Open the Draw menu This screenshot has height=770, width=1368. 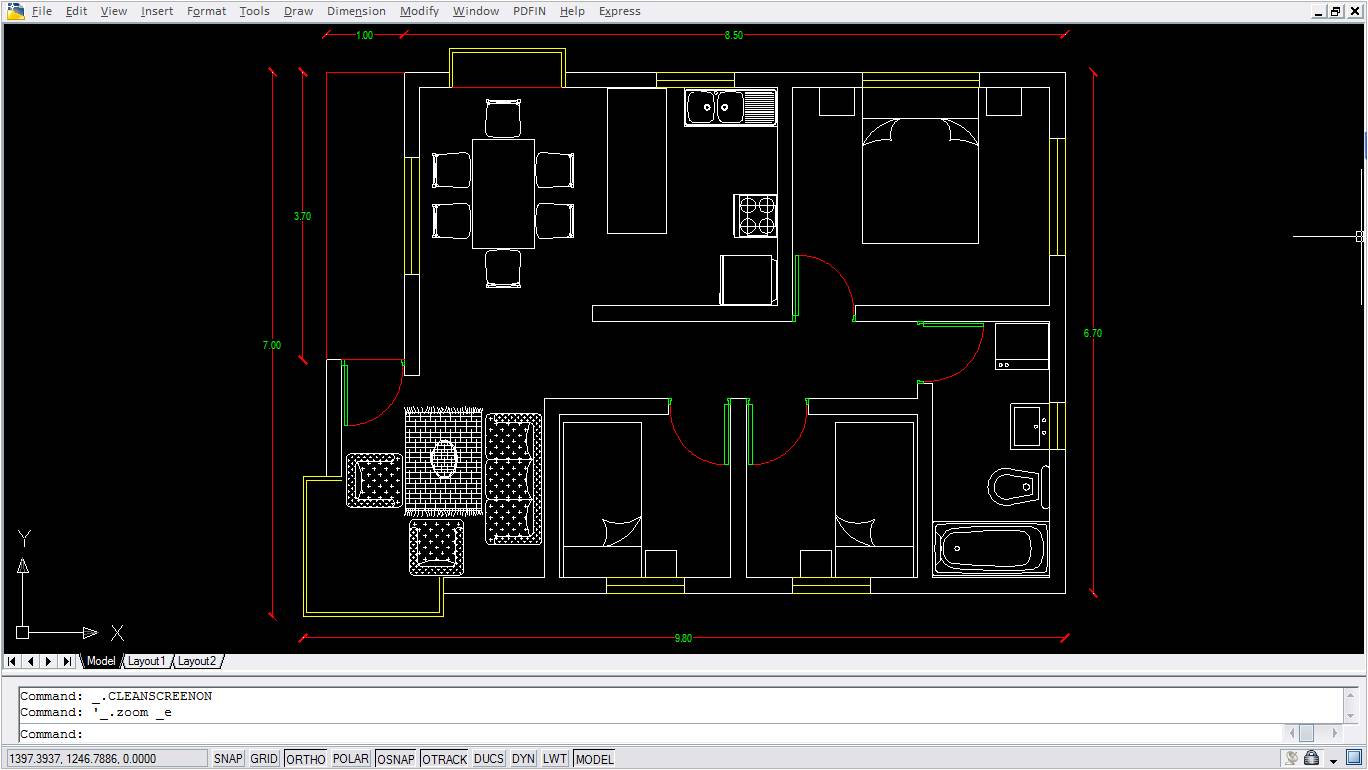(x=298, y=11)
